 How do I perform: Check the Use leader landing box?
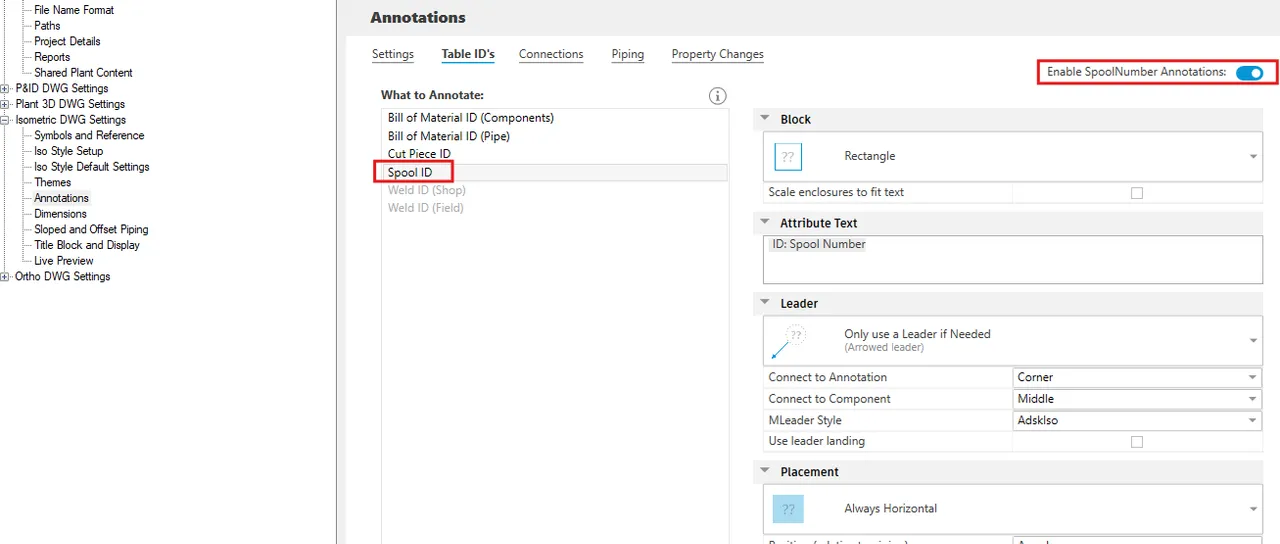point(1136,442)
